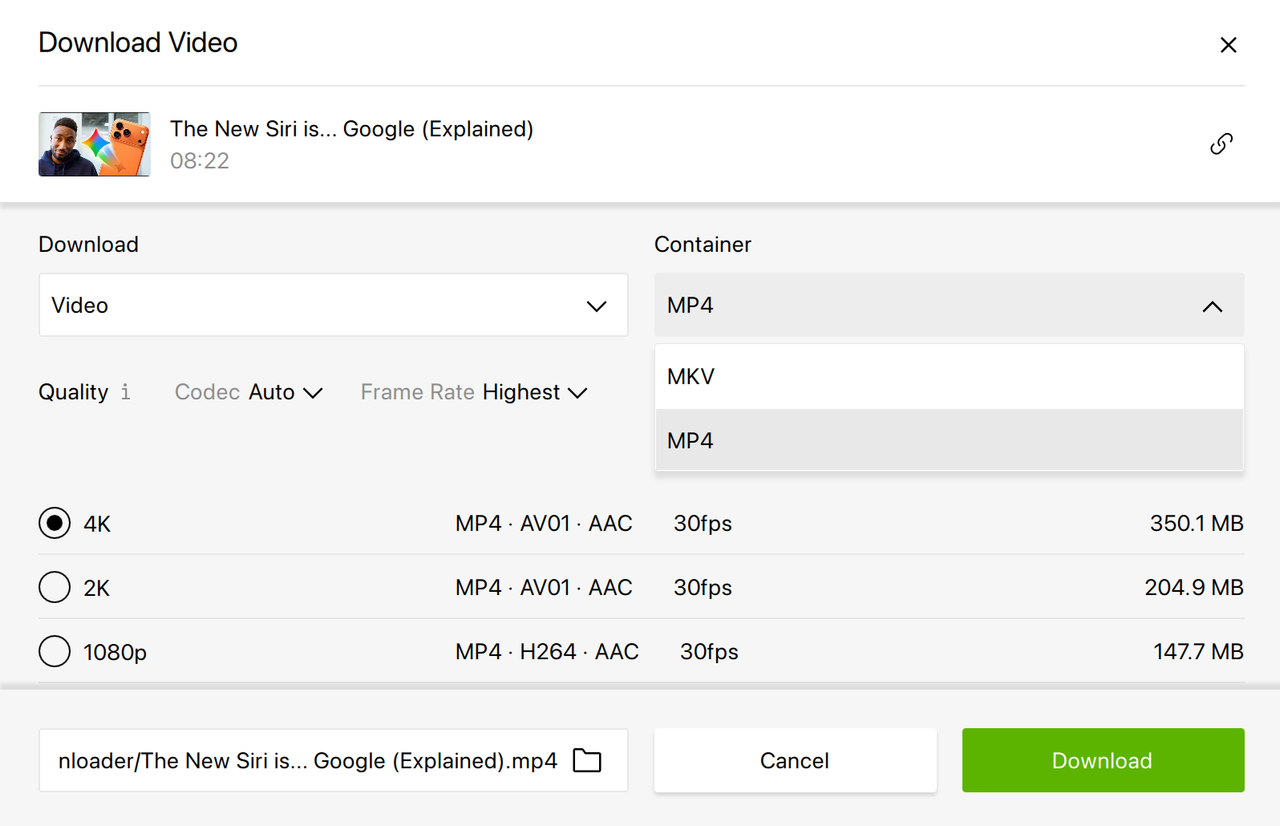Choose MKV from the container list
This screenshot has height=826, width=1280.
(949, 377)
